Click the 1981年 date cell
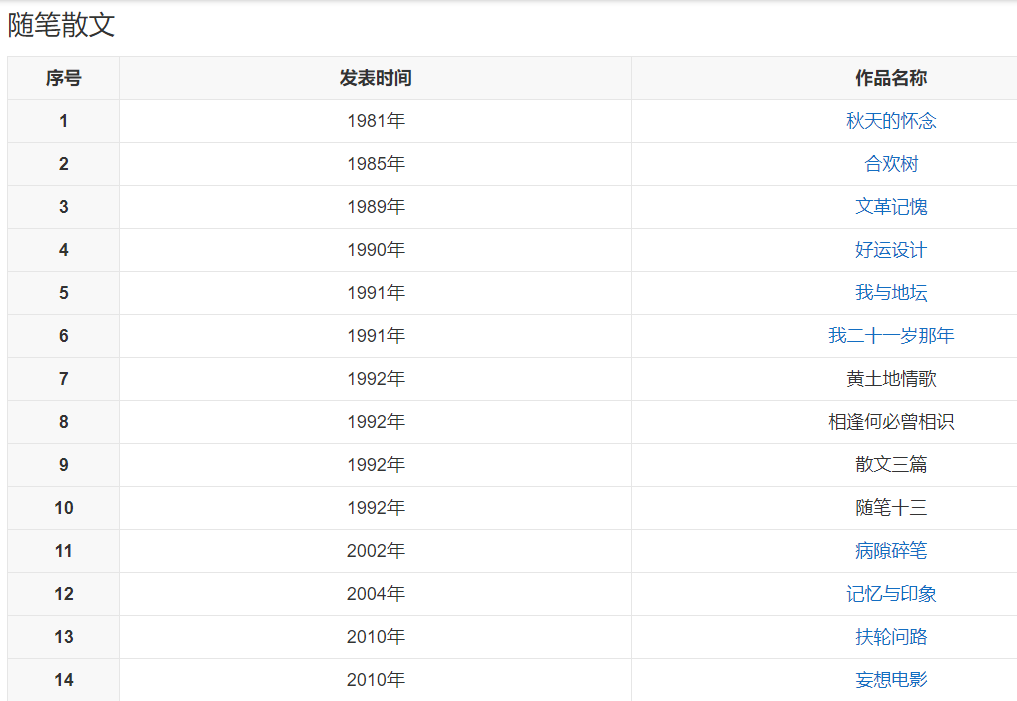The height and width of the screenshot is (701, 1017). pyautogui.click(x=375, y=121)
